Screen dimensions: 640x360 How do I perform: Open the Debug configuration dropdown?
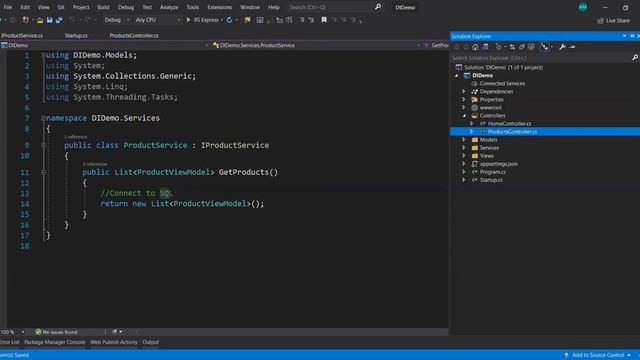coord(116,20)
